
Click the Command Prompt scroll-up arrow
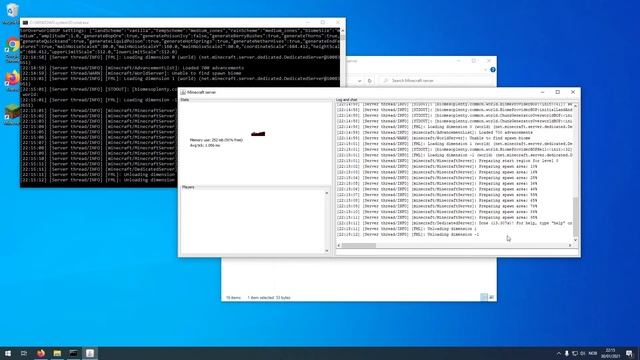(x=342, y=31)
